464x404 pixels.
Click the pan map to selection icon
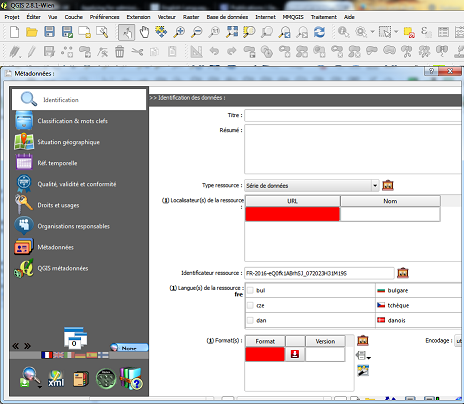coord(161,32)
